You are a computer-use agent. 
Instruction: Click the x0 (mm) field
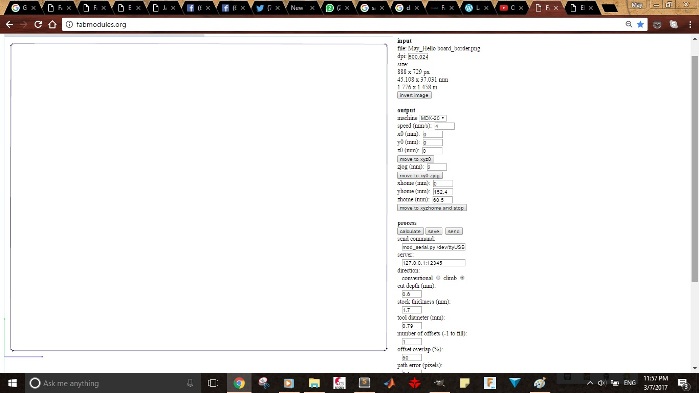432,134
